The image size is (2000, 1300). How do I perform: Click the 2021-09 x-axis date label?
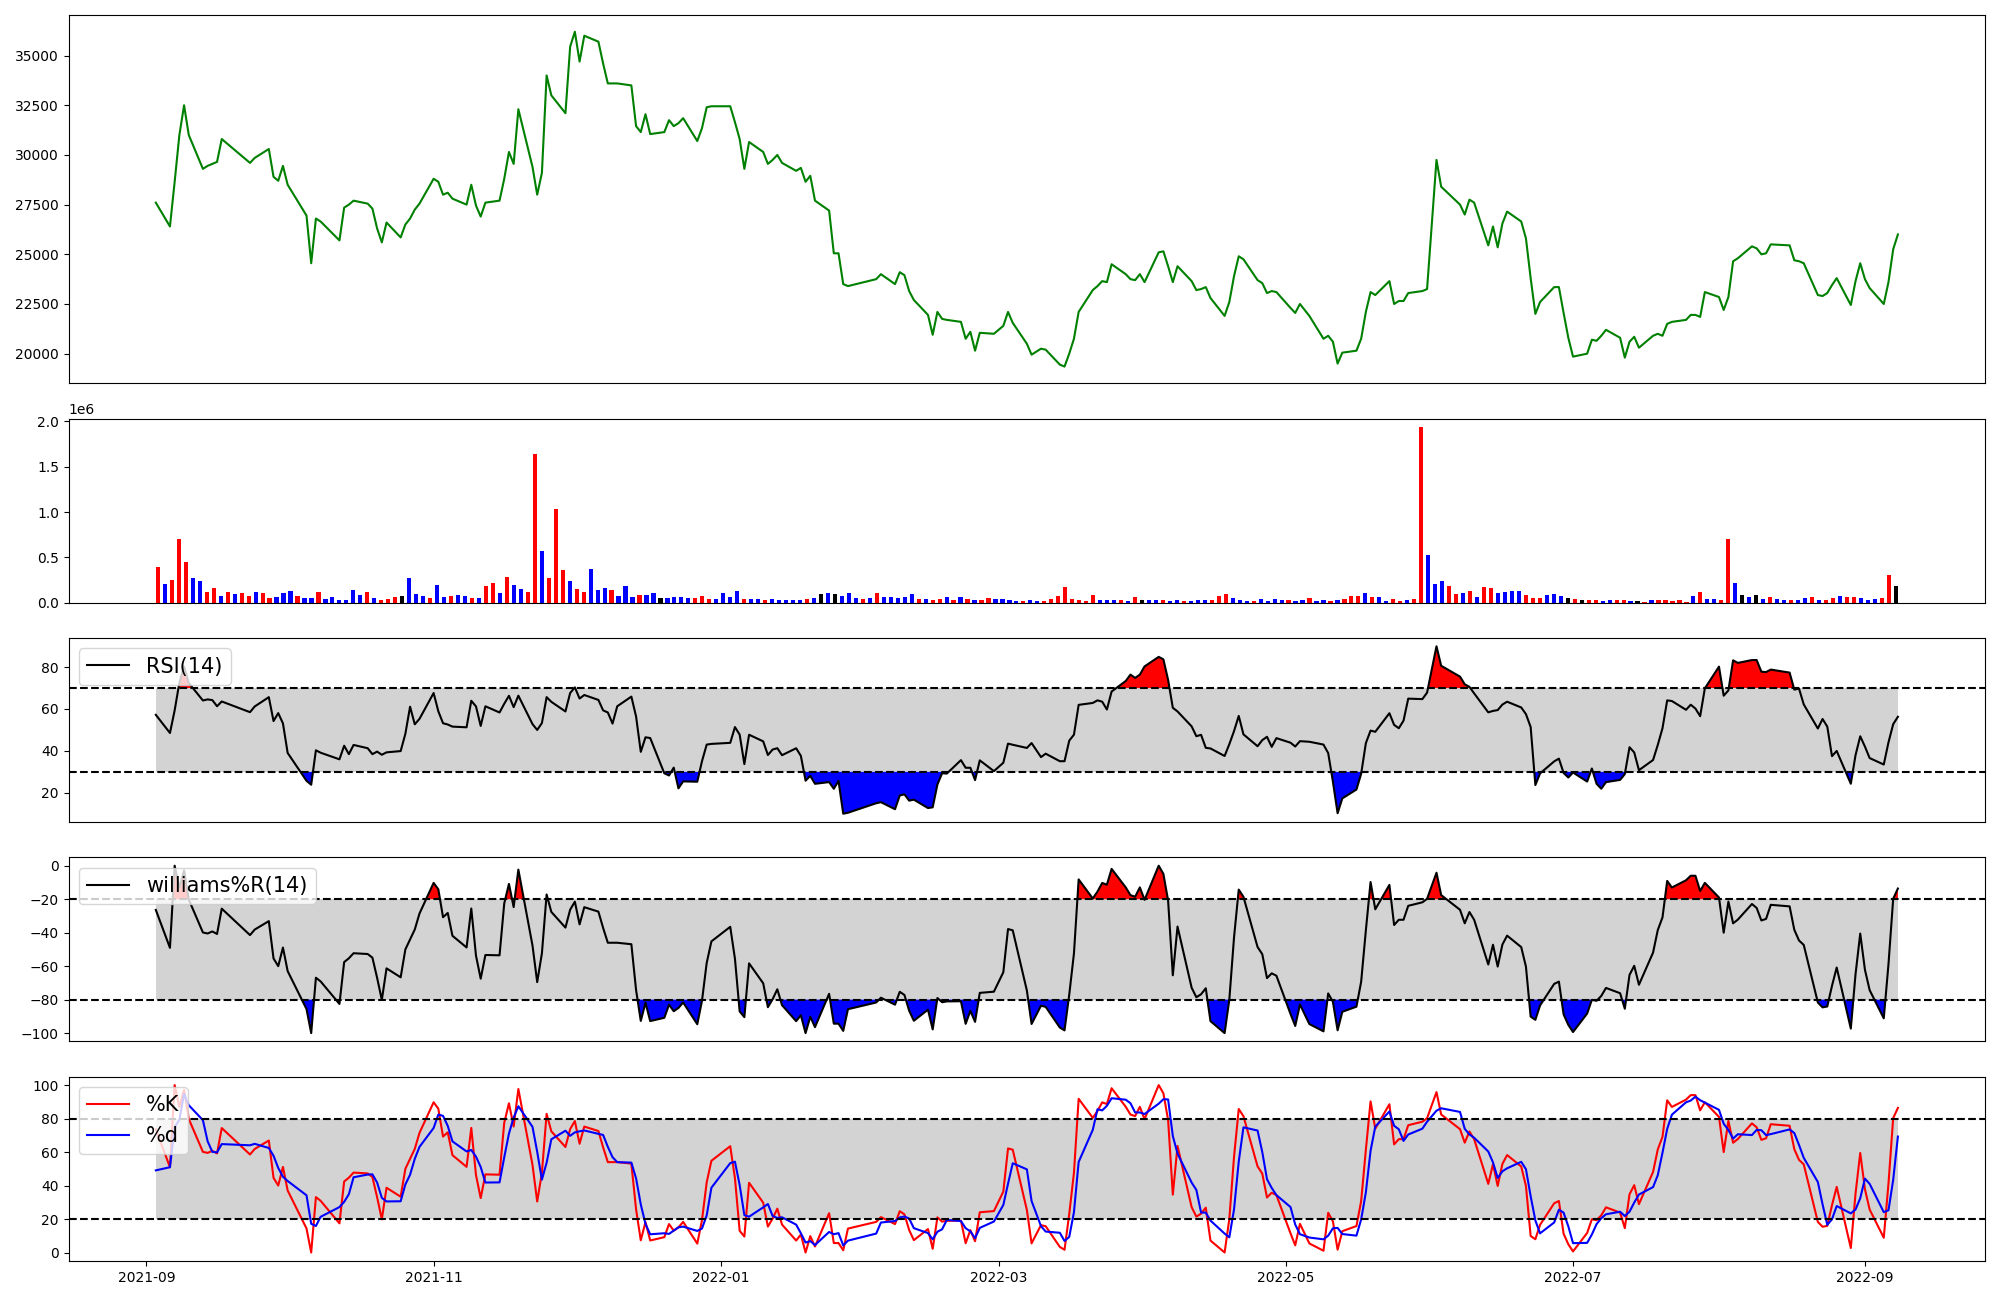147,1277
